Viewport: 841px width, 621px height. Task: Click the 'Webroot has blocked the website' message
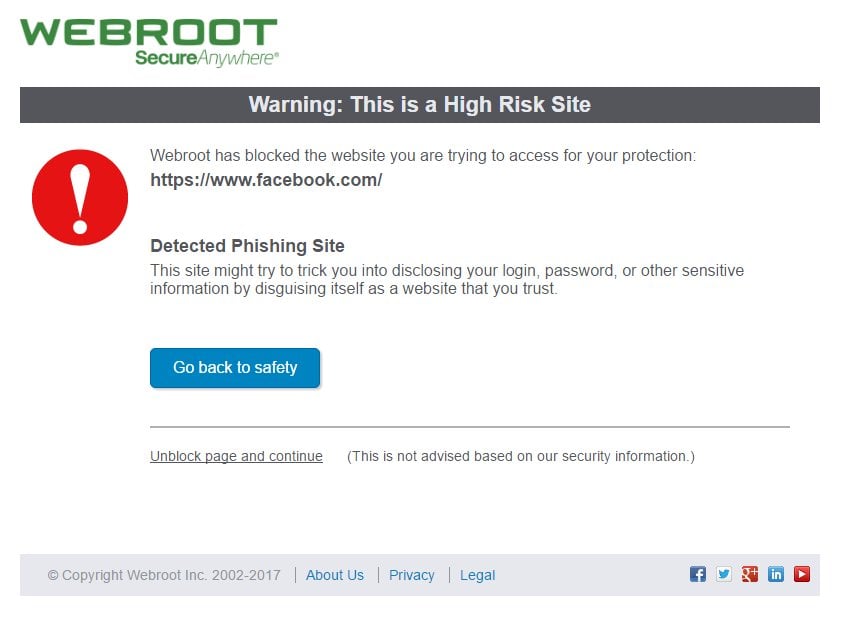(423, 156)
